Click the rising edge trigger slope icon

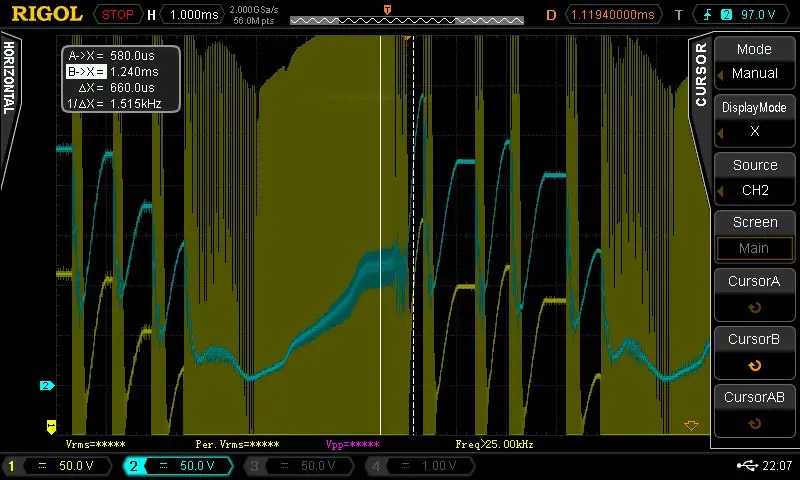(x=707, y=15)
